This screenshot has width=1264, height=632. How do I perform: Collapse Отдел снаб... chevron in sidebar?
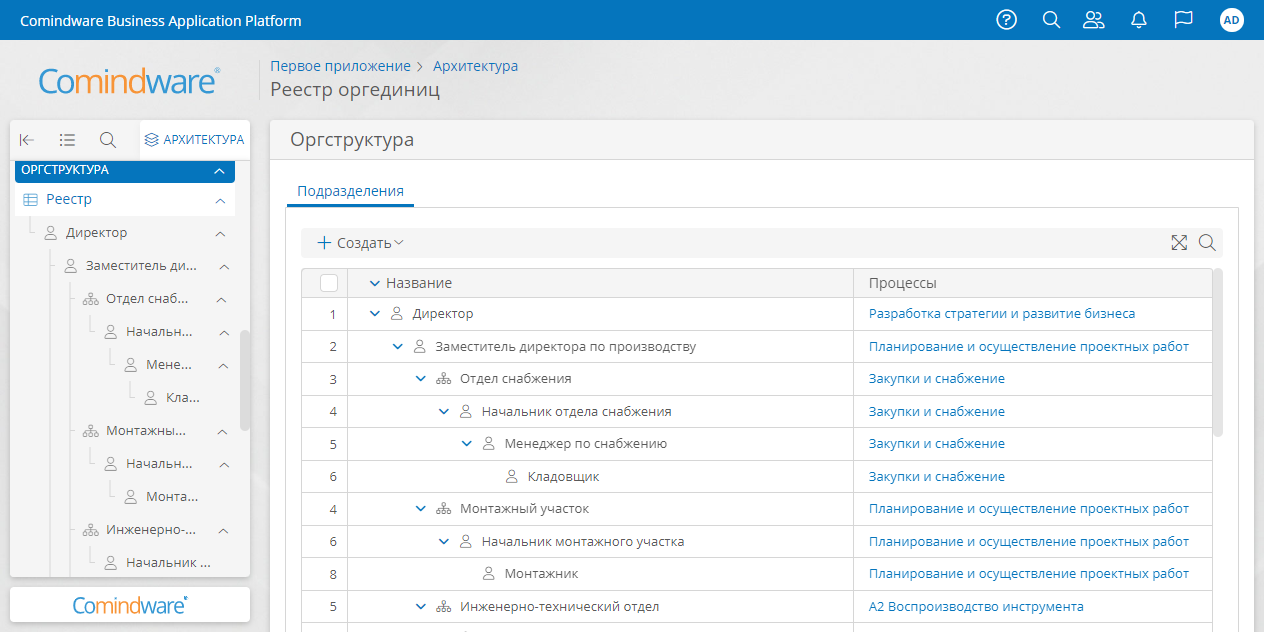point(222,300)
